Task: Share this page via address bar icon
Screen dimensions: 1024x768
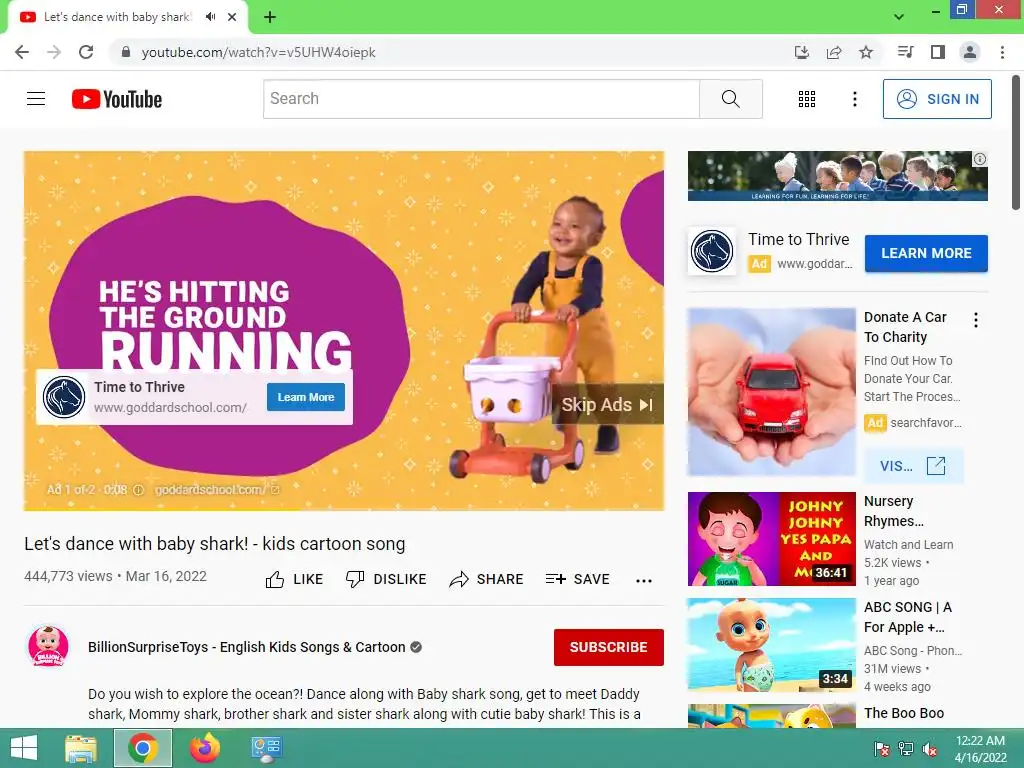Action: pos(834,52)
